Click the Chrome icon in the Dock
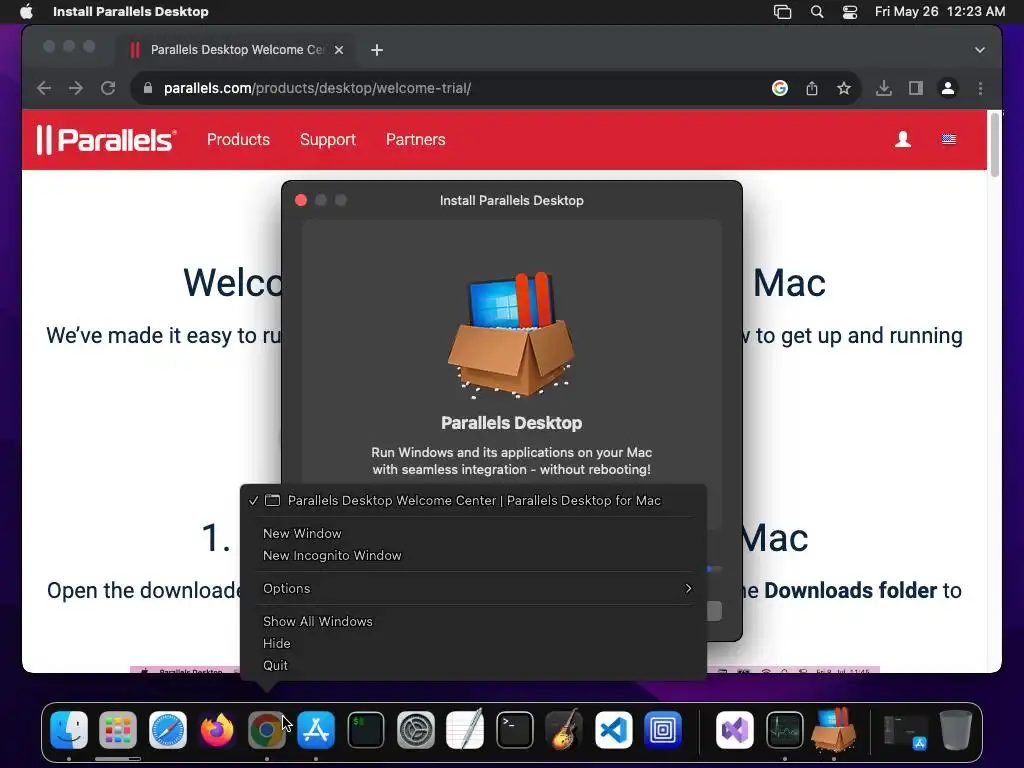 pos(266,729)
